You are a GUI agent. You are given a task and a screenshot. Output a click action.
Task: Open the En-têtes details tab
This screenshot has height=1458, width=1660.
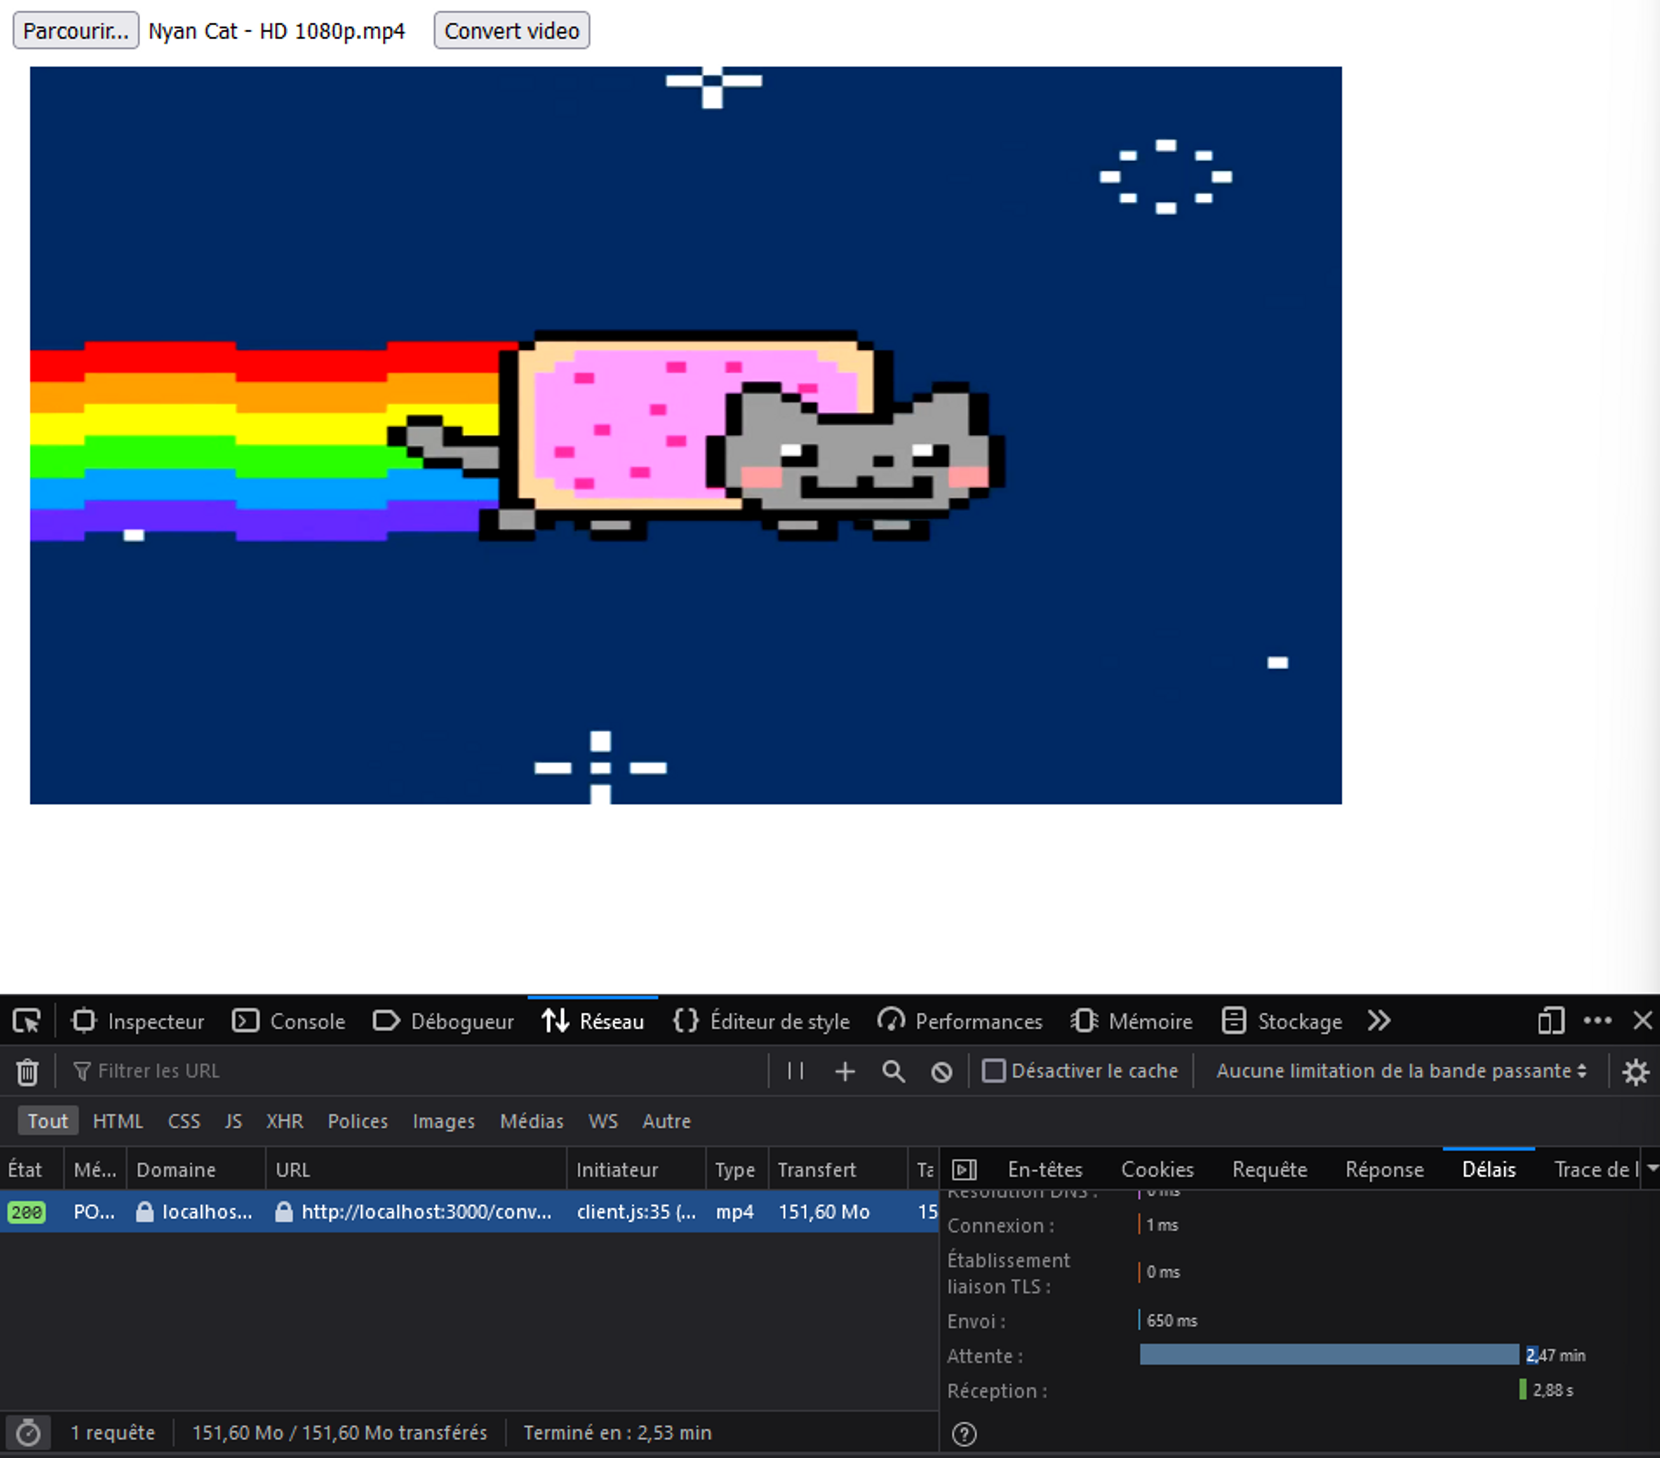(1045, 1169)
